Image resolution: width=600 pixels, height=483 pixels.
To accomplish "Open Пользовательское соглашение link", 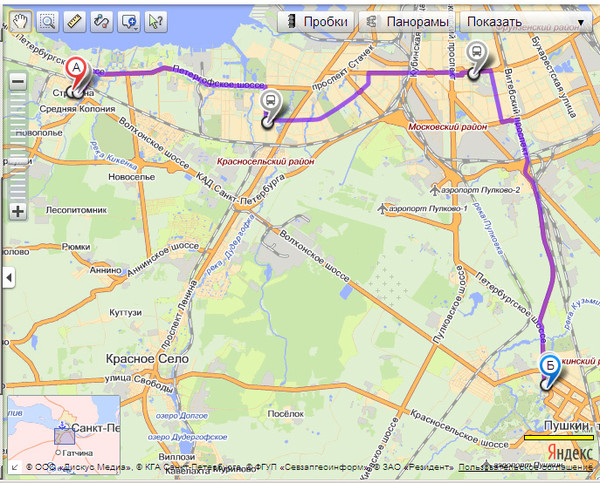I will [525, 467].
